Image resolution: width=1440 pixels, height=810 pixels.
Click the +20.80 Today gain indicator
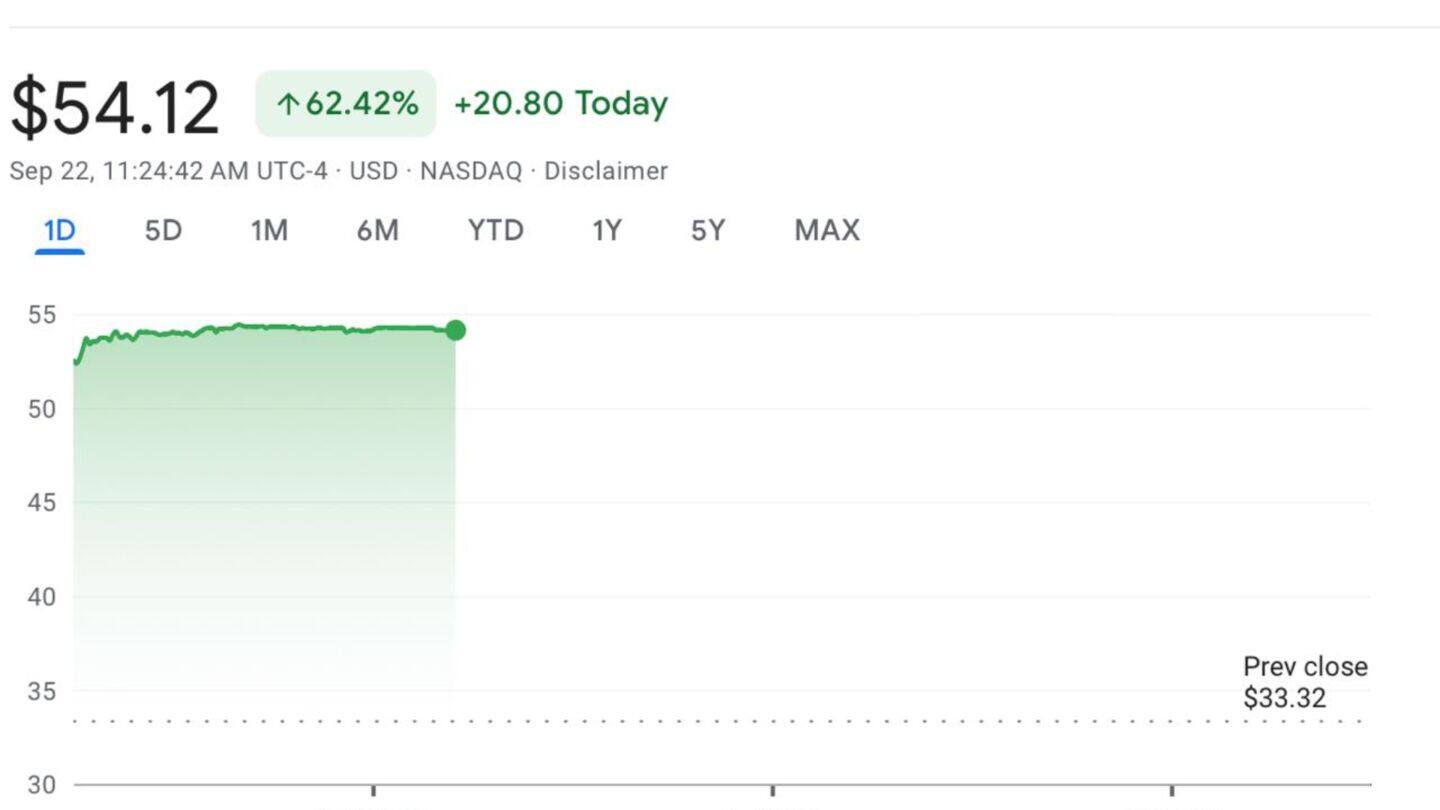[x=560, y=102]
